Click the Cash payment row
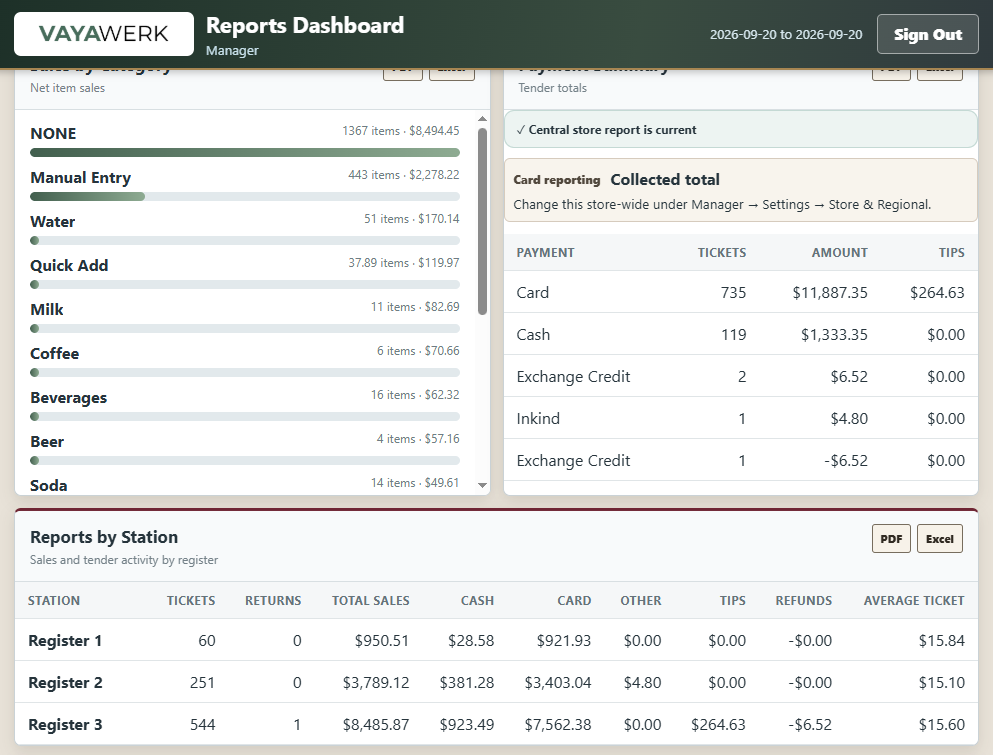The width and height of the screenshot is (993, 755). [740, 334]
